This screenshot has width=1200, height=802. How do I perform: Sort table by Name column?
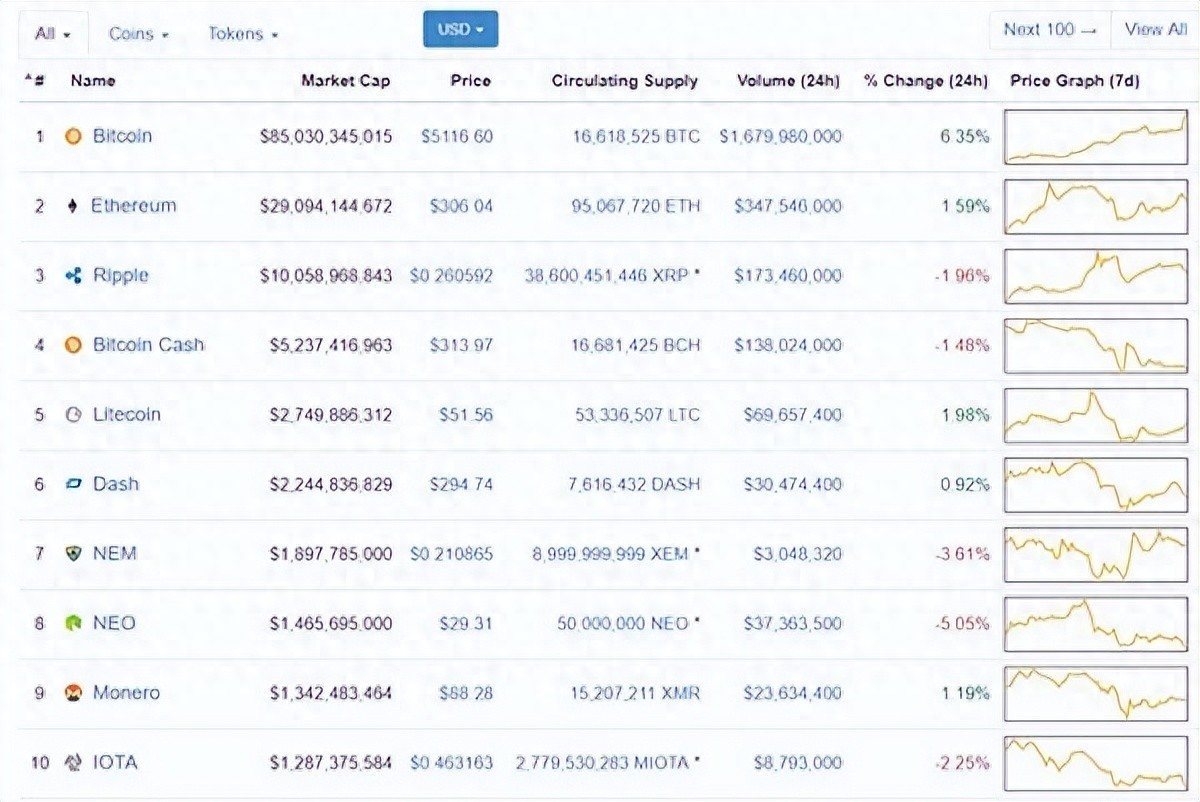93,81
